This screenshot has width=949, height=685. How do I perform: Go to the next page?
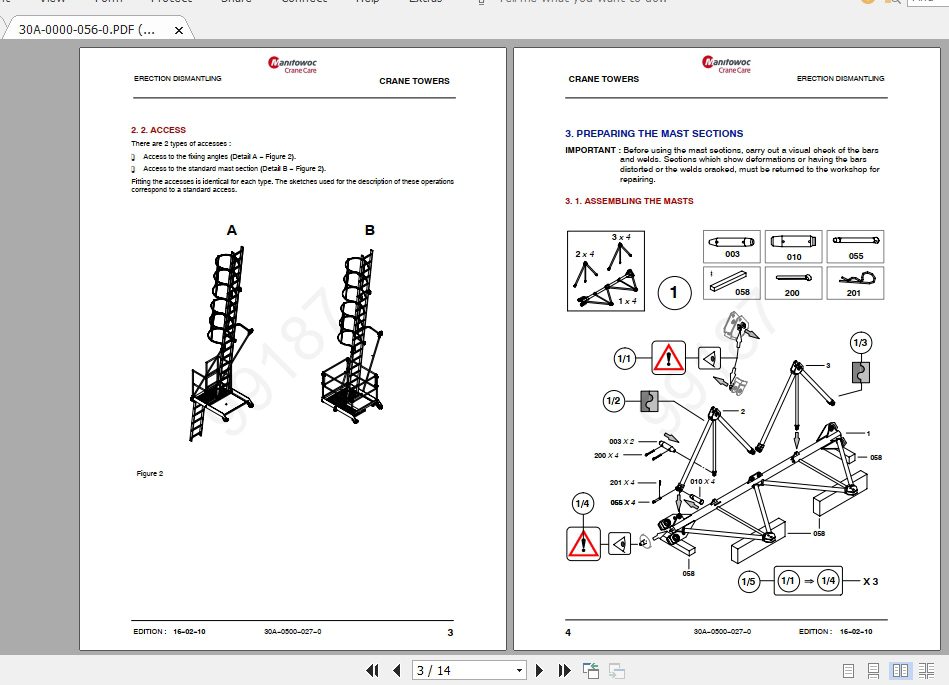539,670
